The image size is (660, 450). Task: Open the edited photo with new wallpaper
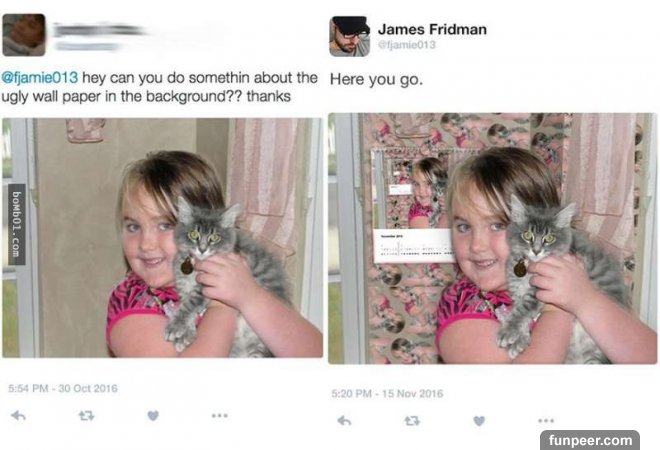pyautogui.click(x=492, y=238)
